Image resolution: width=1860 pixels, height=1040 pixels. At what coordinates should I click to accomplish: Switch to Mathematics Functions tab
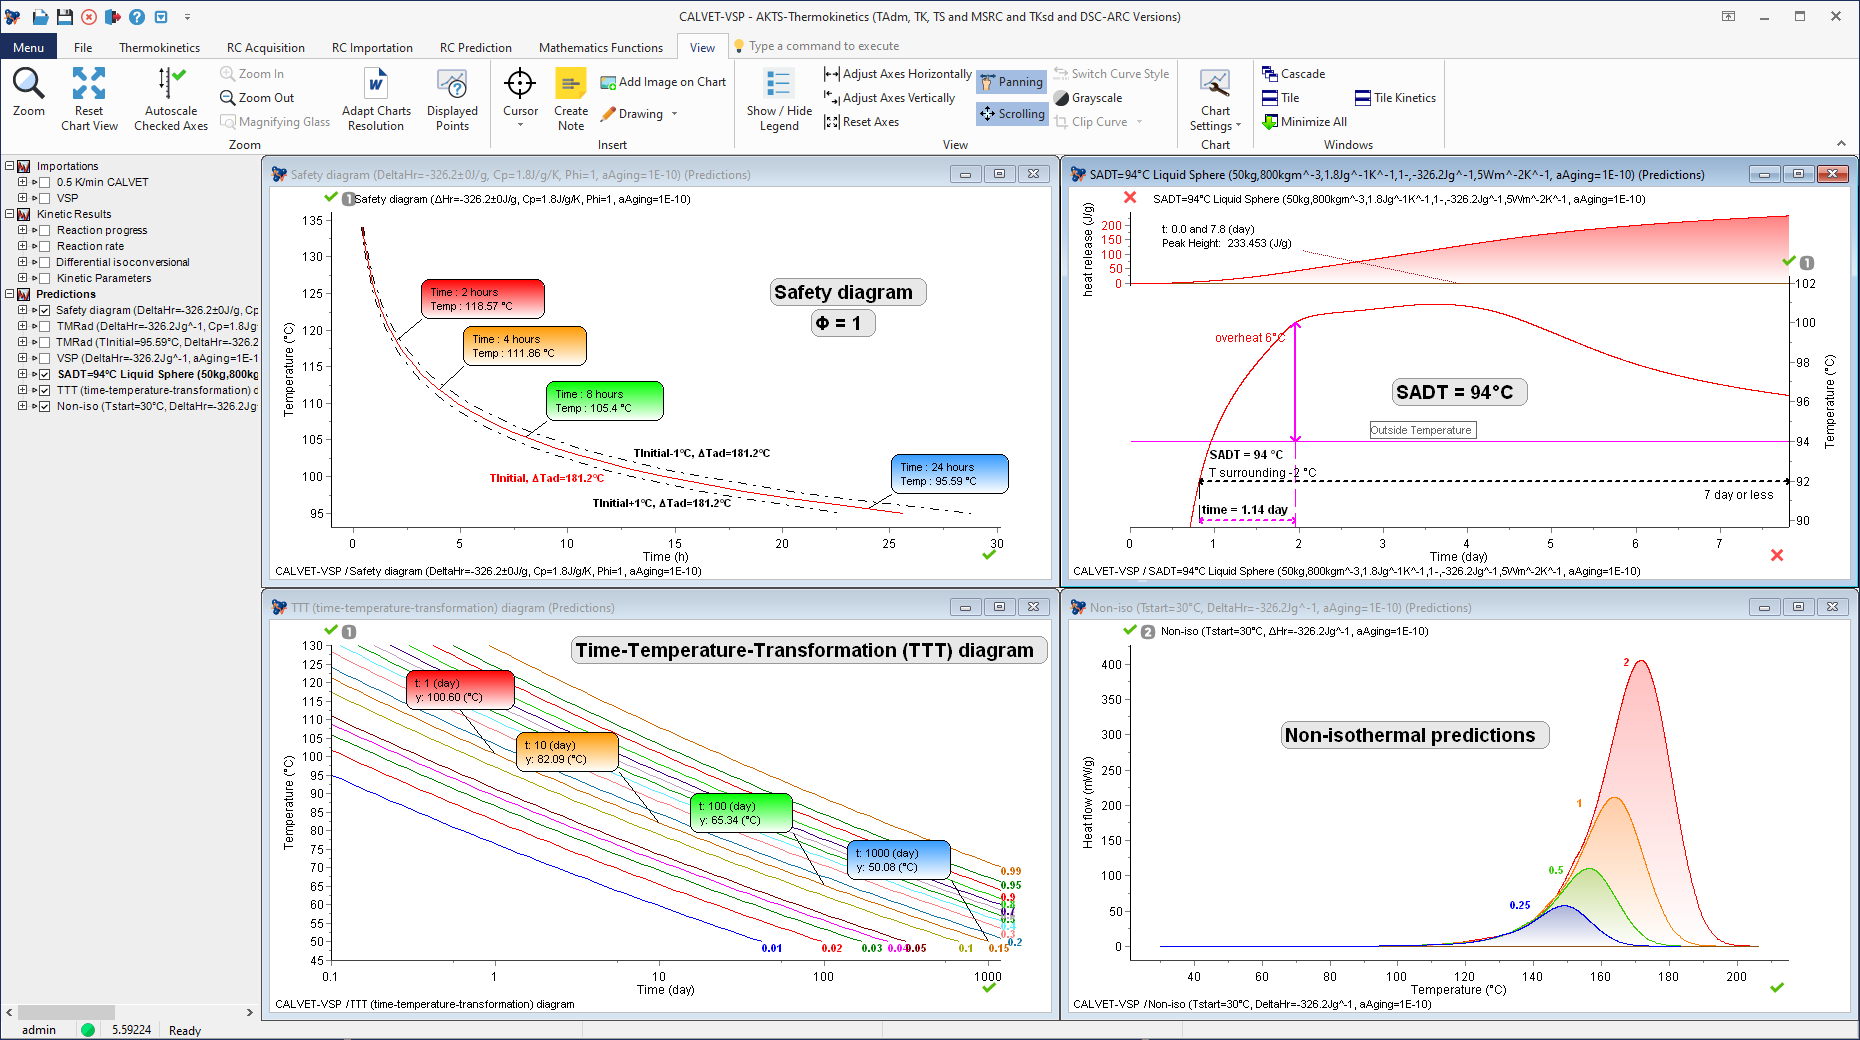coord(600,47)
